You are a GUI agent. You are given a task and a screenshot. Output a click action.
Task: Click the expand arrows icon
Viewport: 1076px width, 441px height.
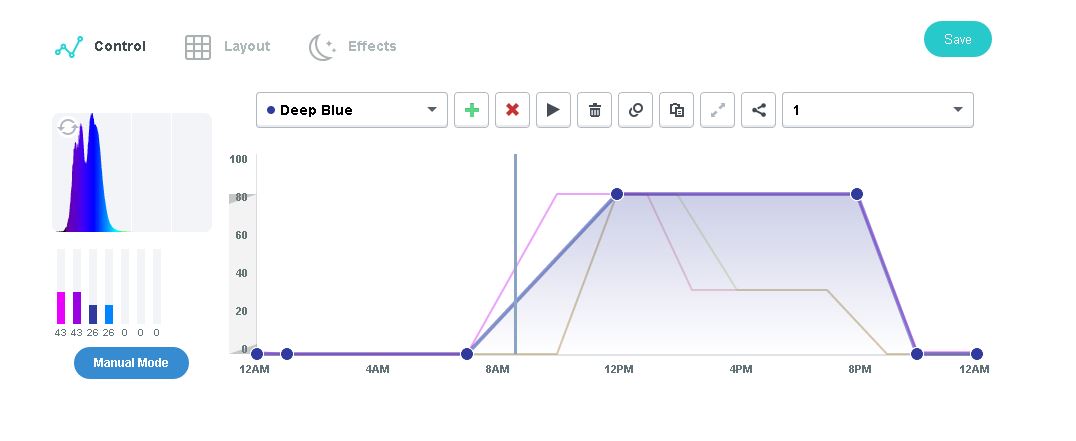[x=717, y=110]
